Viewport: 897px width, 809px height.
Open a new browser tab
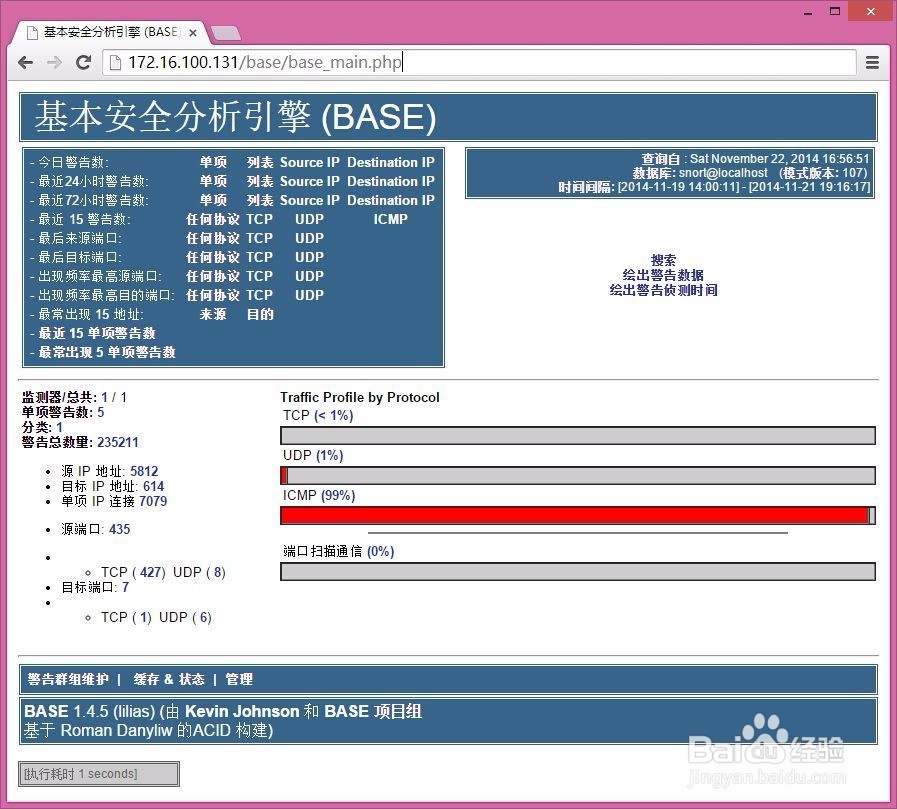click(x=225, y=31)
